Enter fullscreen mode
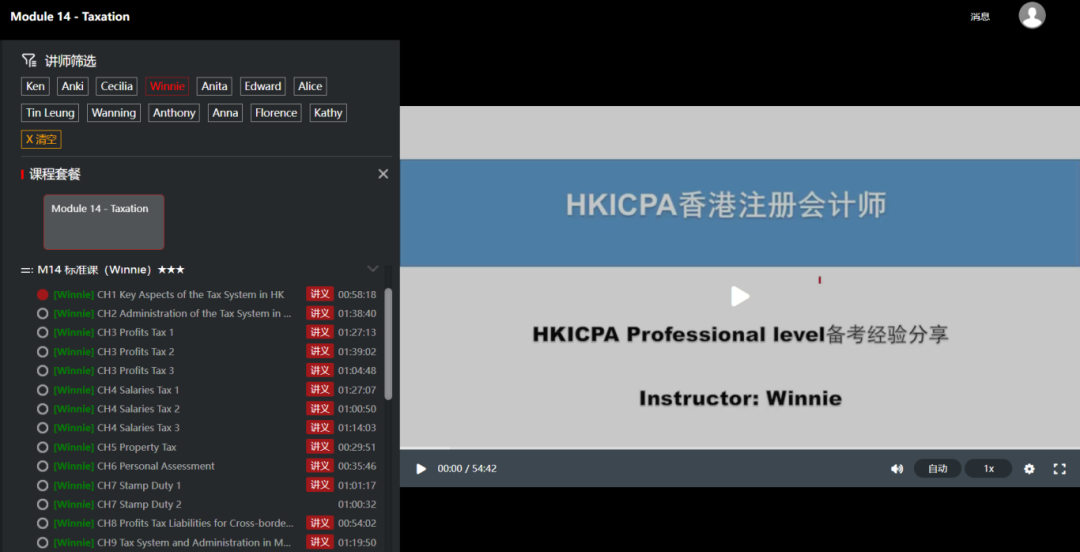The width and height of the screenshot is (1080, 552). click(x=1059, y=469)
